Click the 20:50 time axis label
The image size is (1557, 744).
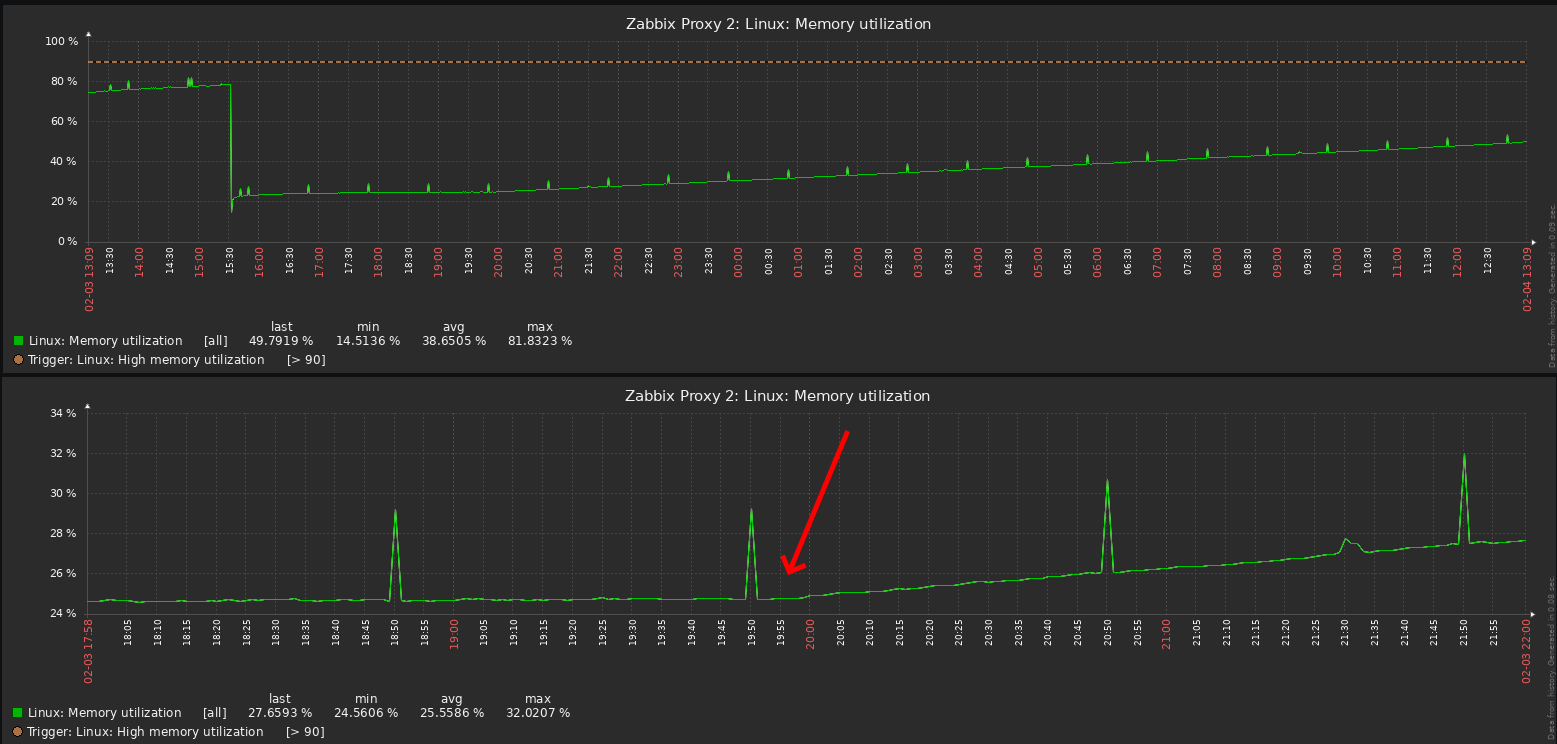click(1107, 632)
